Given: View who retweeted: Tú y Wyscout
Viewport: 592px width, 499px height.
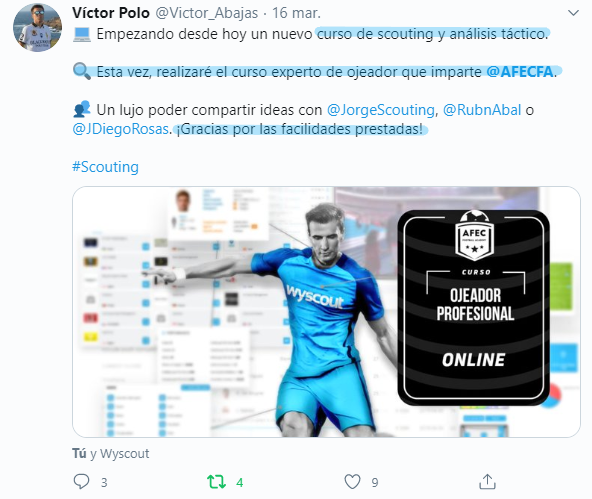Looking at the screenshot, I should click(x=111, y=453).
